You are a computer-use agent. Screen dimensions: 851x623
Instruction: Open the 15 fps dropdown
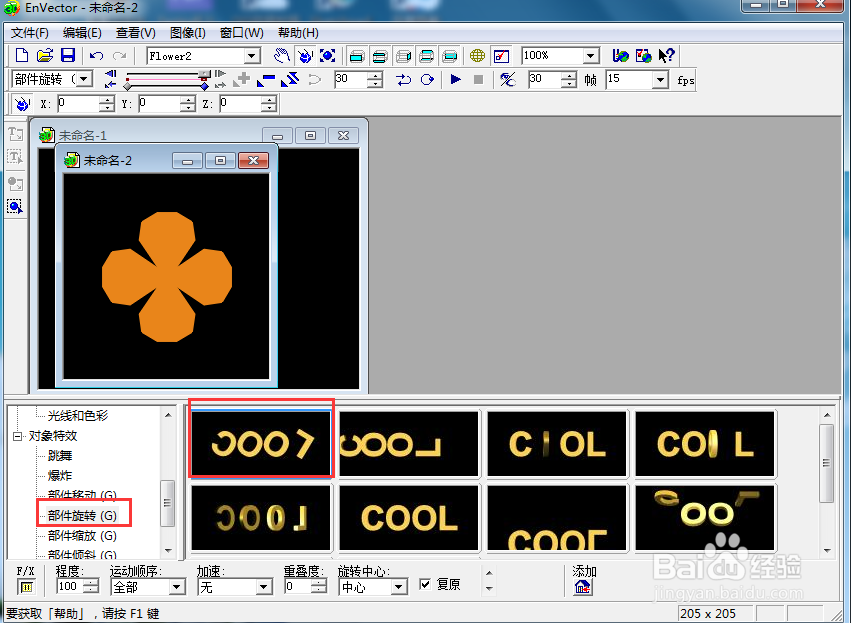660,80
